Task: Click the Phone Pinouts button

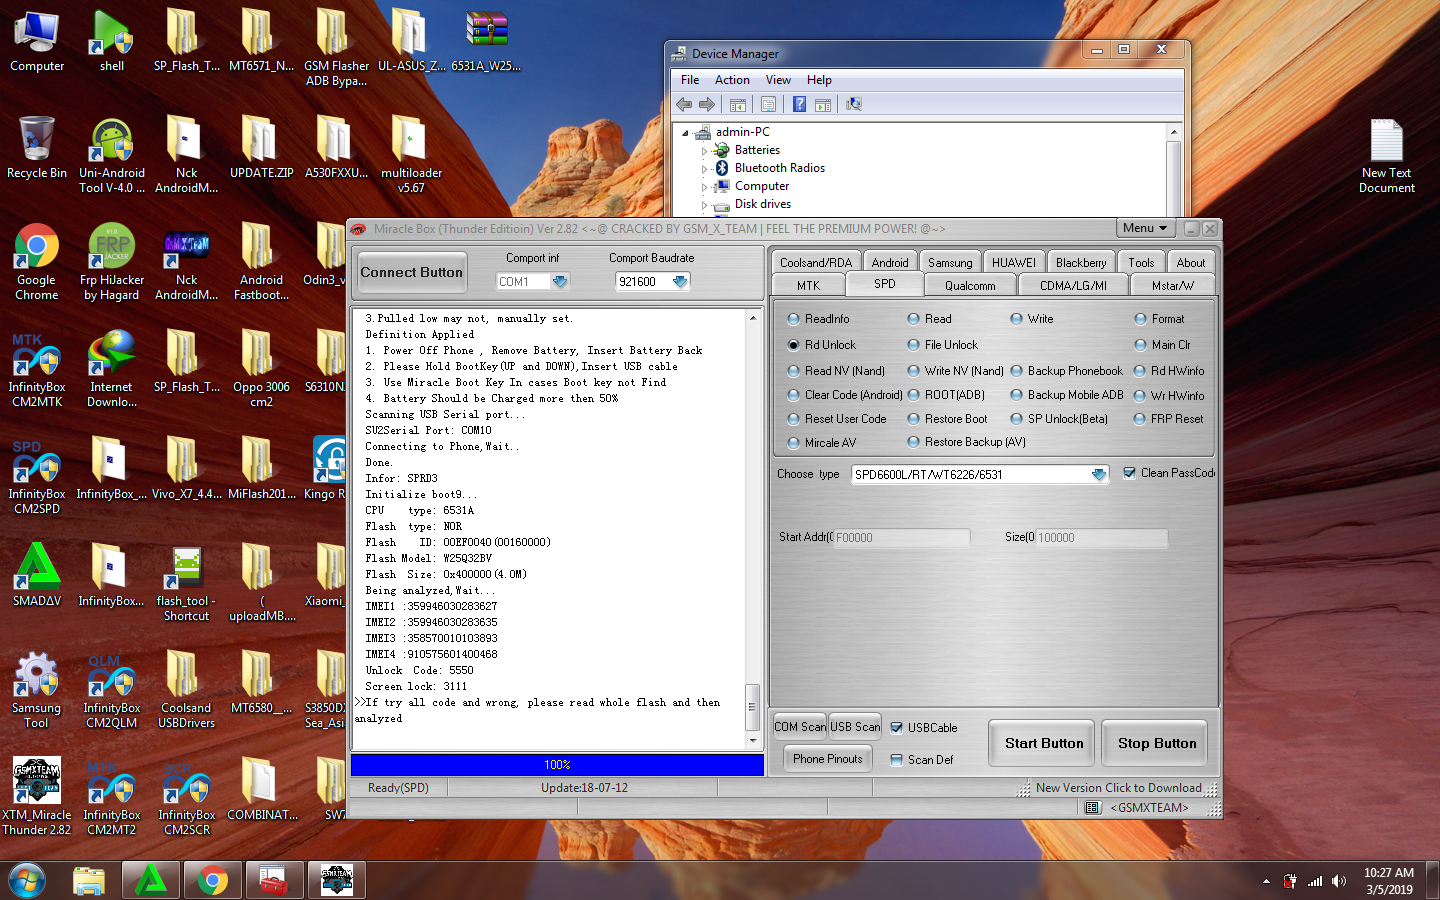Action: coord(827,759)
